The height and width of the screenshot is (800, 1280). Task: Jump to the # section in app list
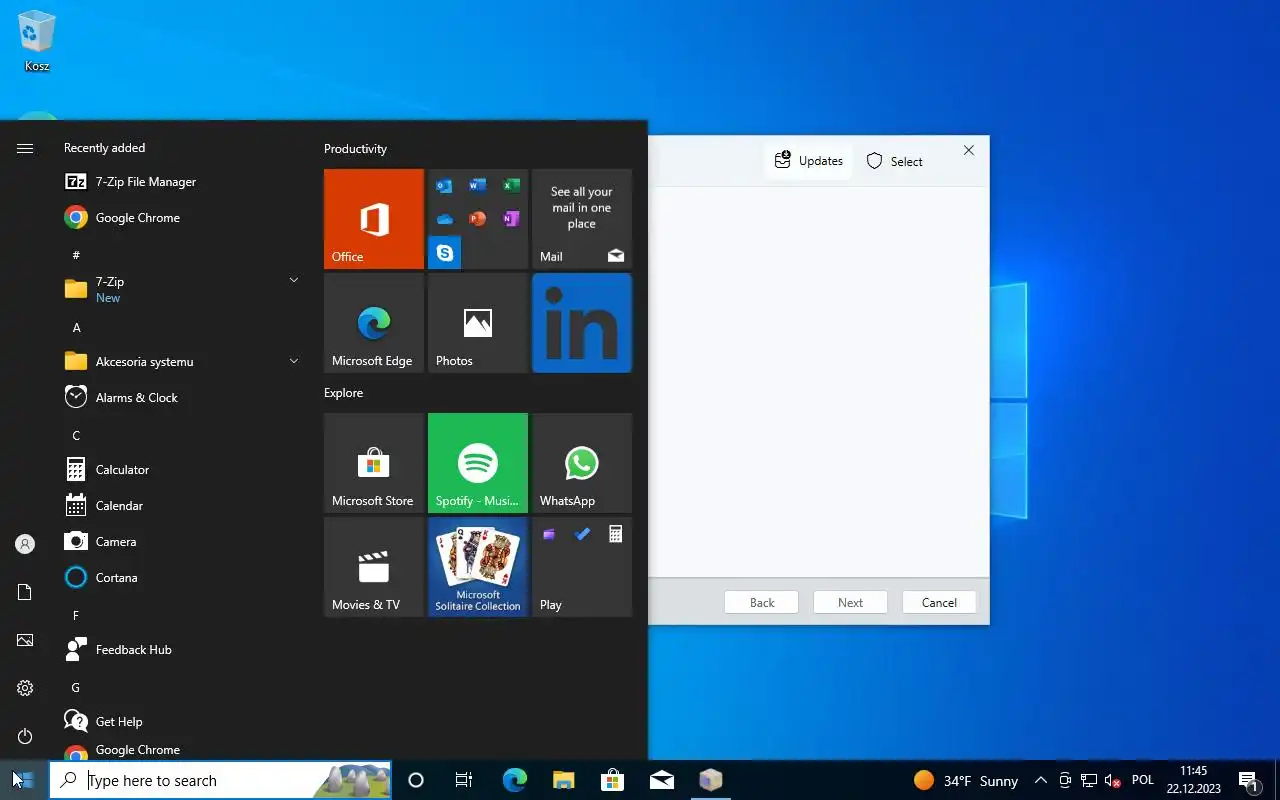76,256
